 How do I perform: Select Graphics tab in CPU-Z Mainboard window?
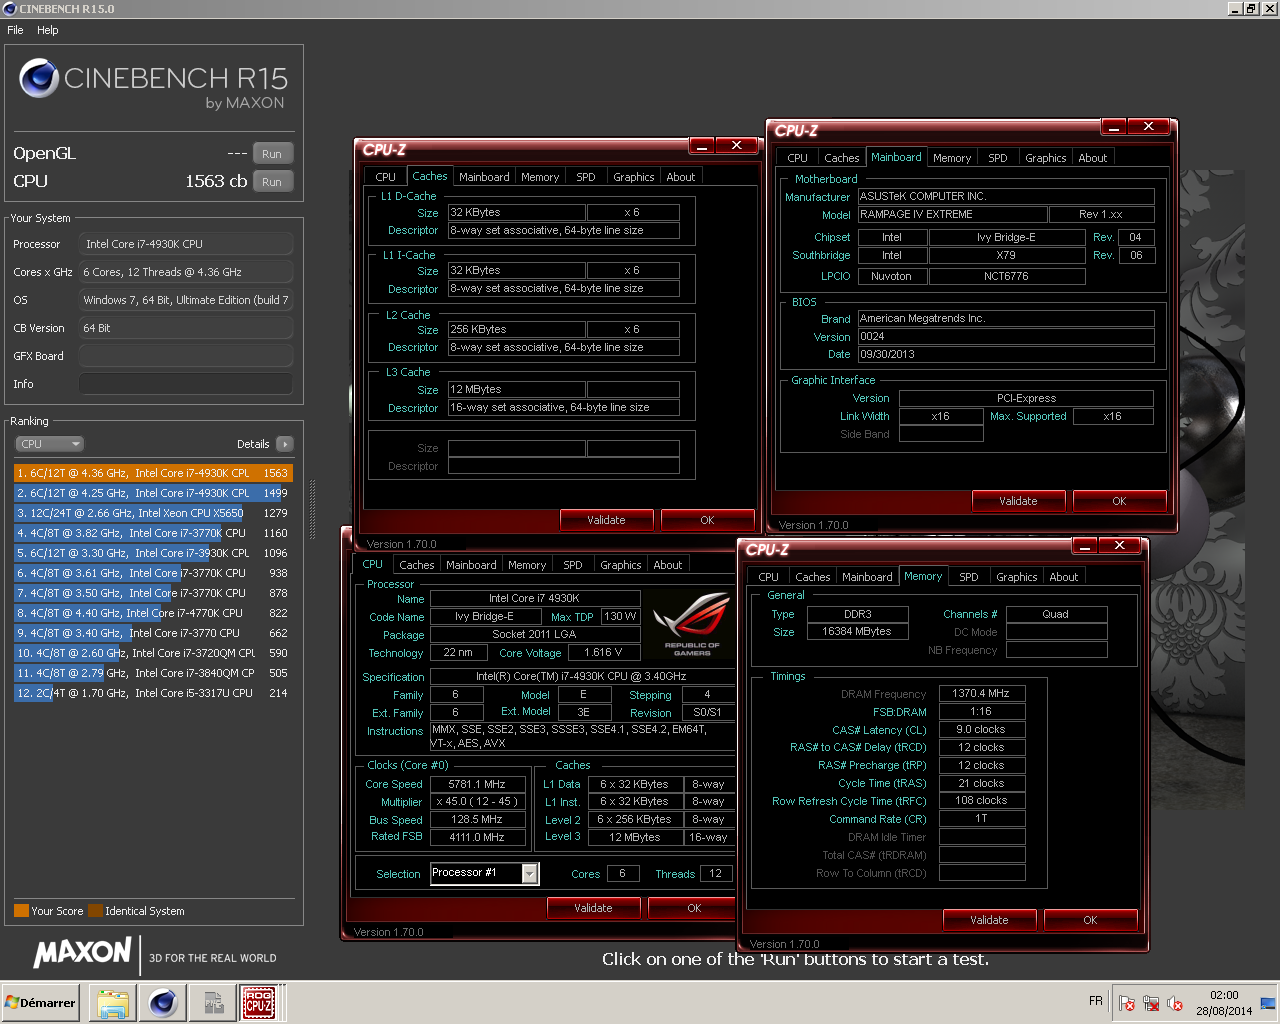[x=1046, y=158]
